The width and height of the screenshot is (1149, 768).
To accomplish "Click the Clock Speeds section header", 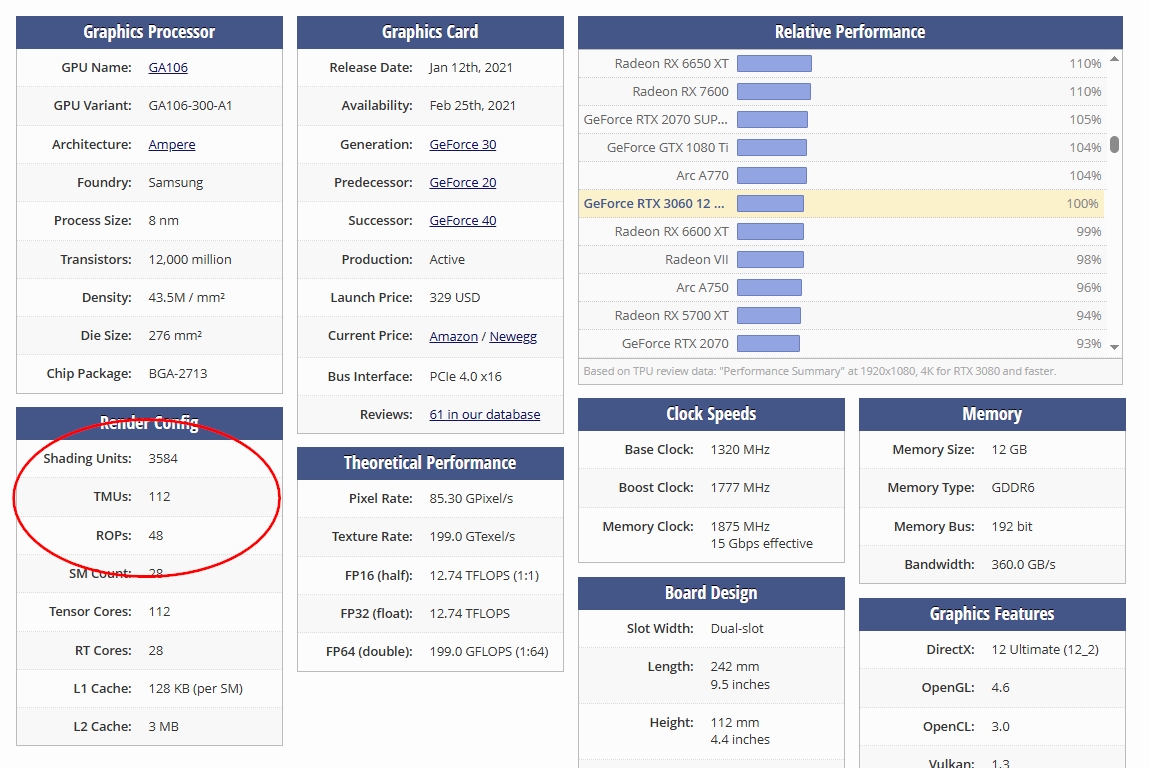I will [x=711, y=414].
